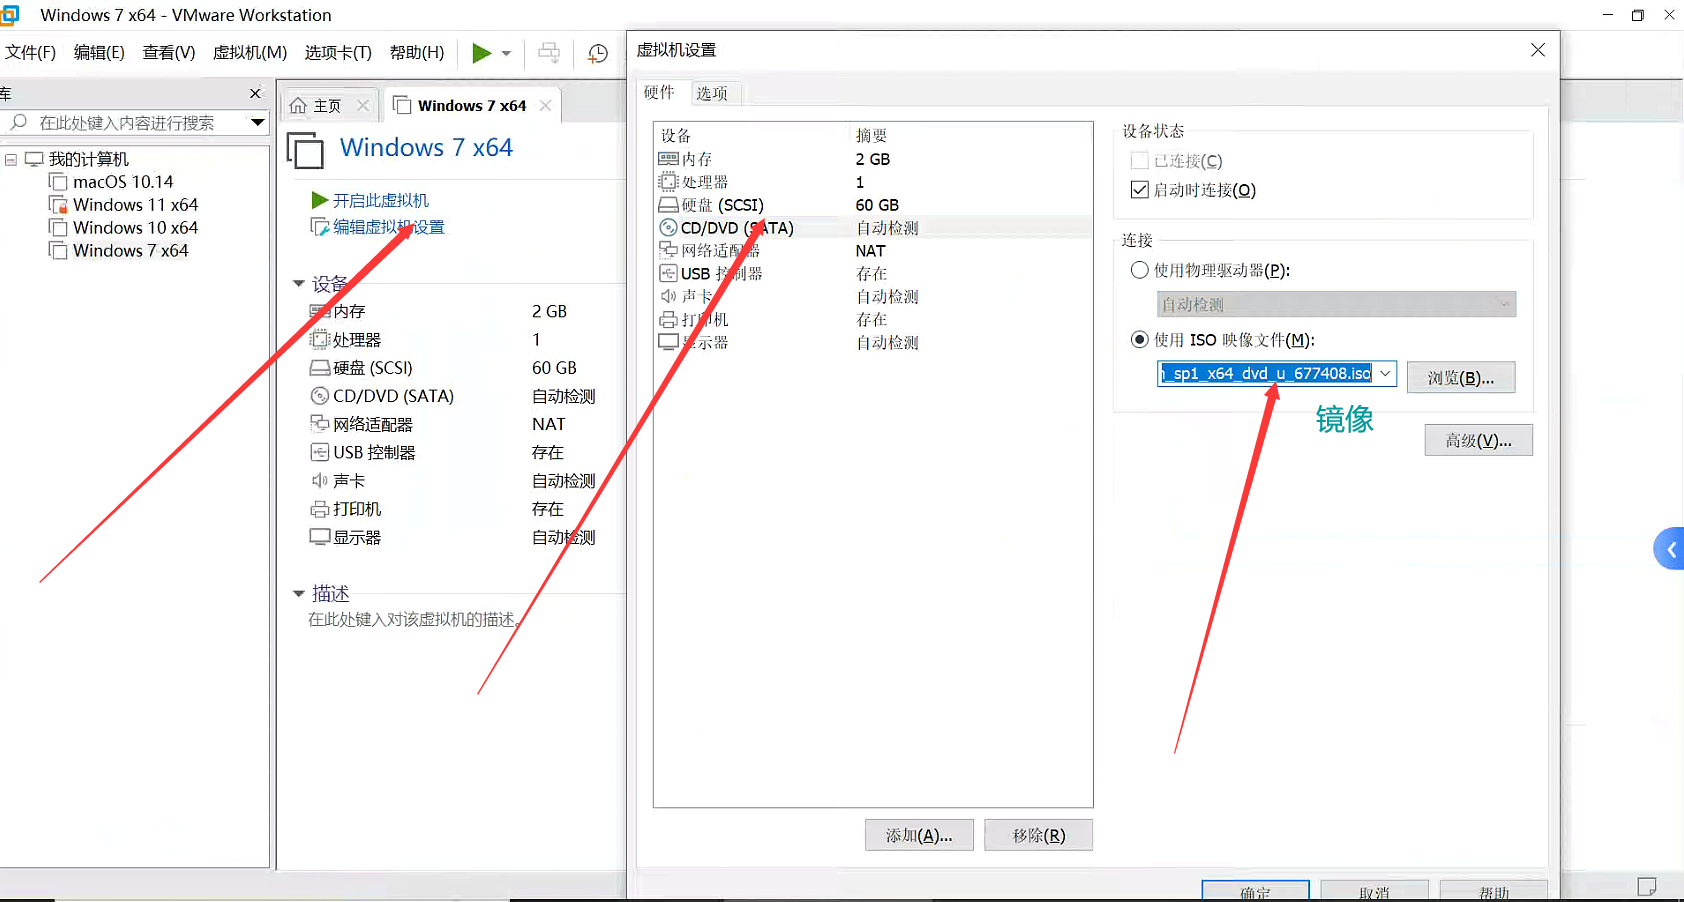Click the 硬盘 (SCSI) icon in VM summary
This screenshot has height=902, width=1684.
pos(320,368)
